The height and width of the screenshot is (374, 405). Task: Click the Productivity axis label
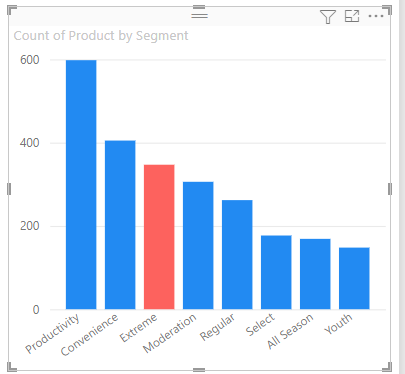[x=52, y=333]
